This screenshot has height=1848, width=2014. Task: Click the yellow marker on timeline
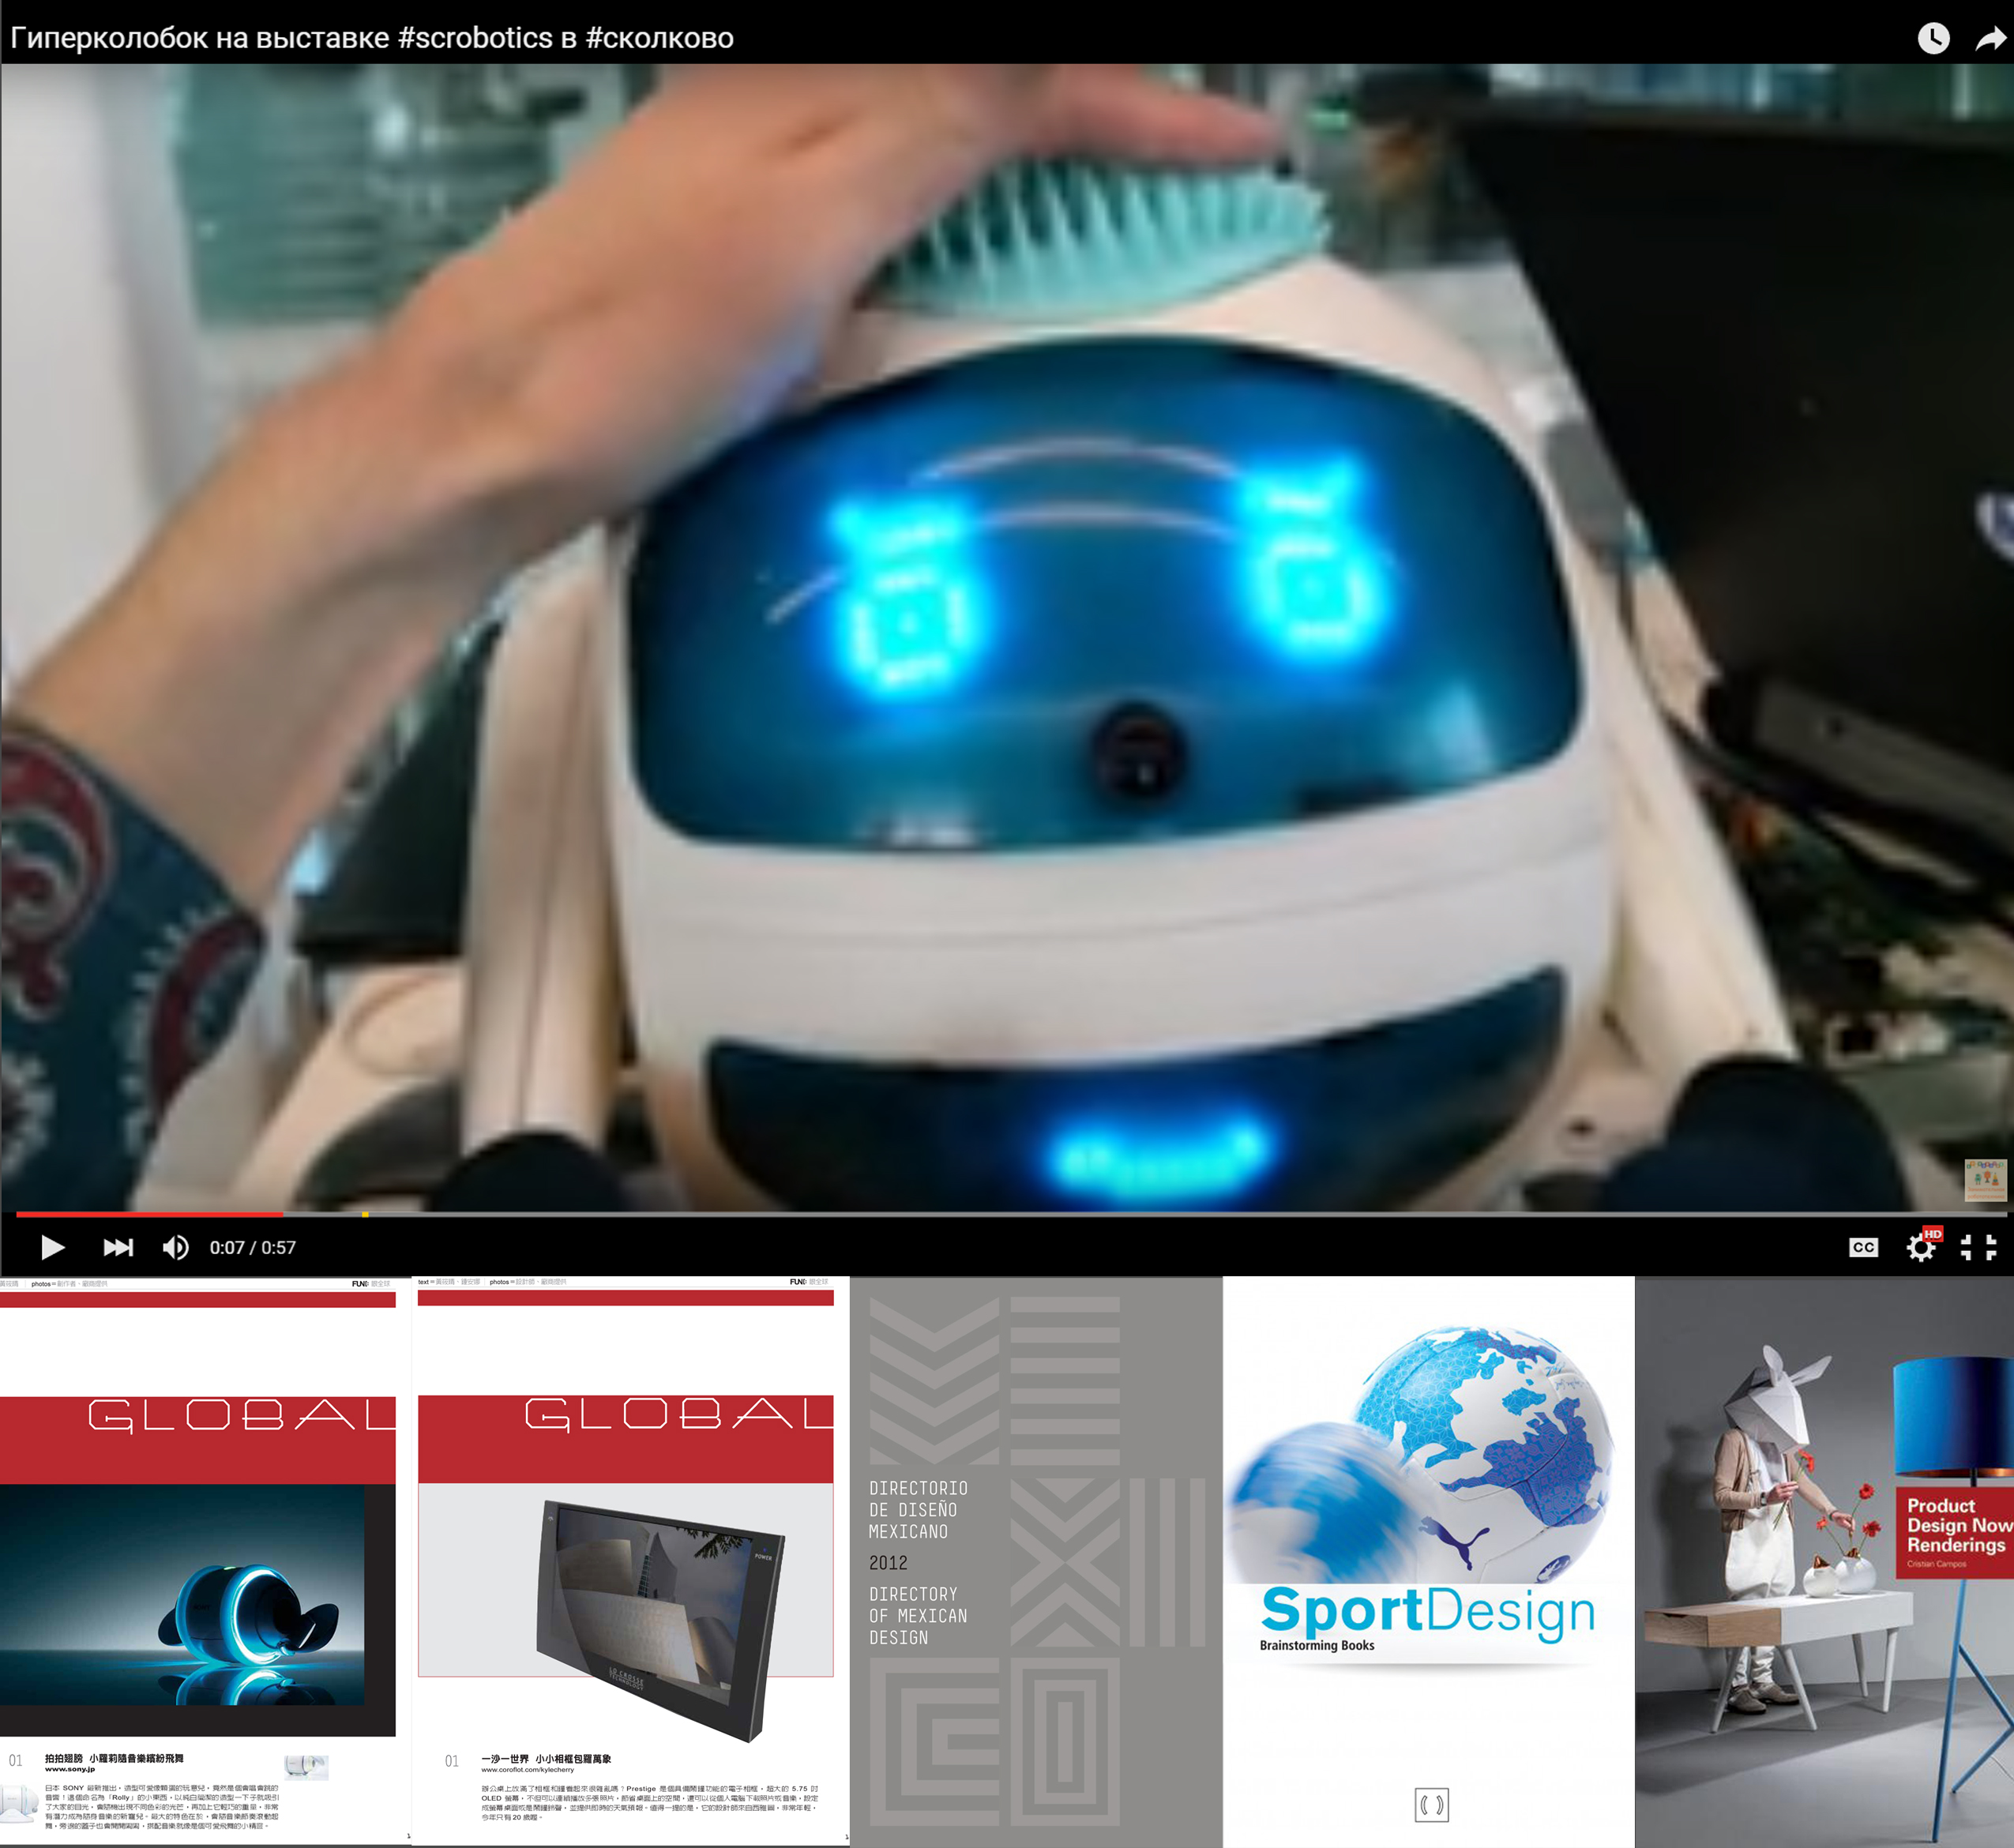click(365, 1214)
